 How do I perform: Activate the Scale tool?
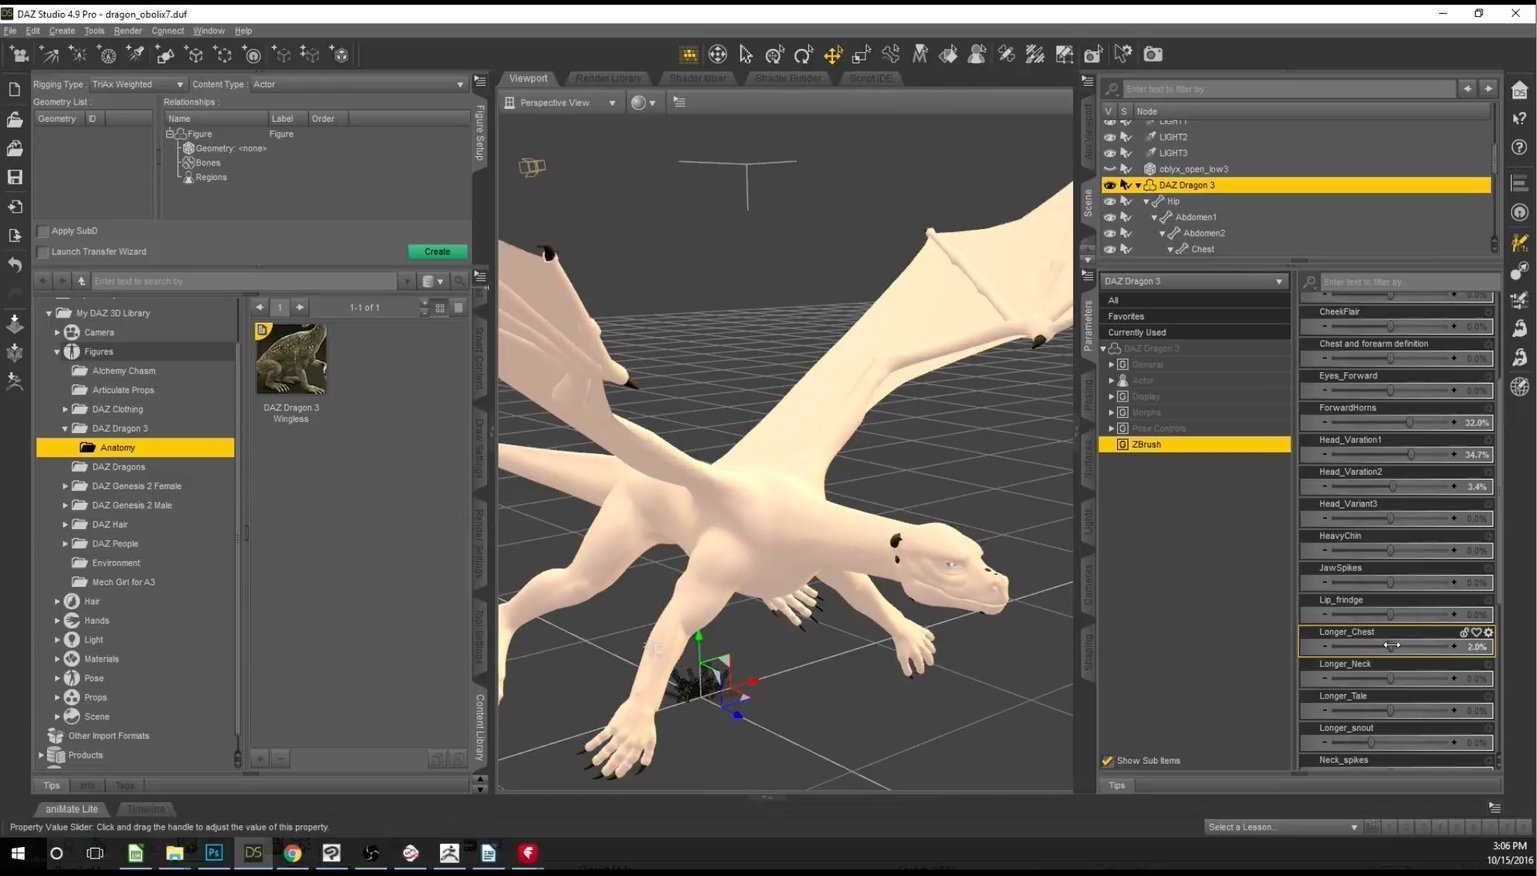(861, 54)
